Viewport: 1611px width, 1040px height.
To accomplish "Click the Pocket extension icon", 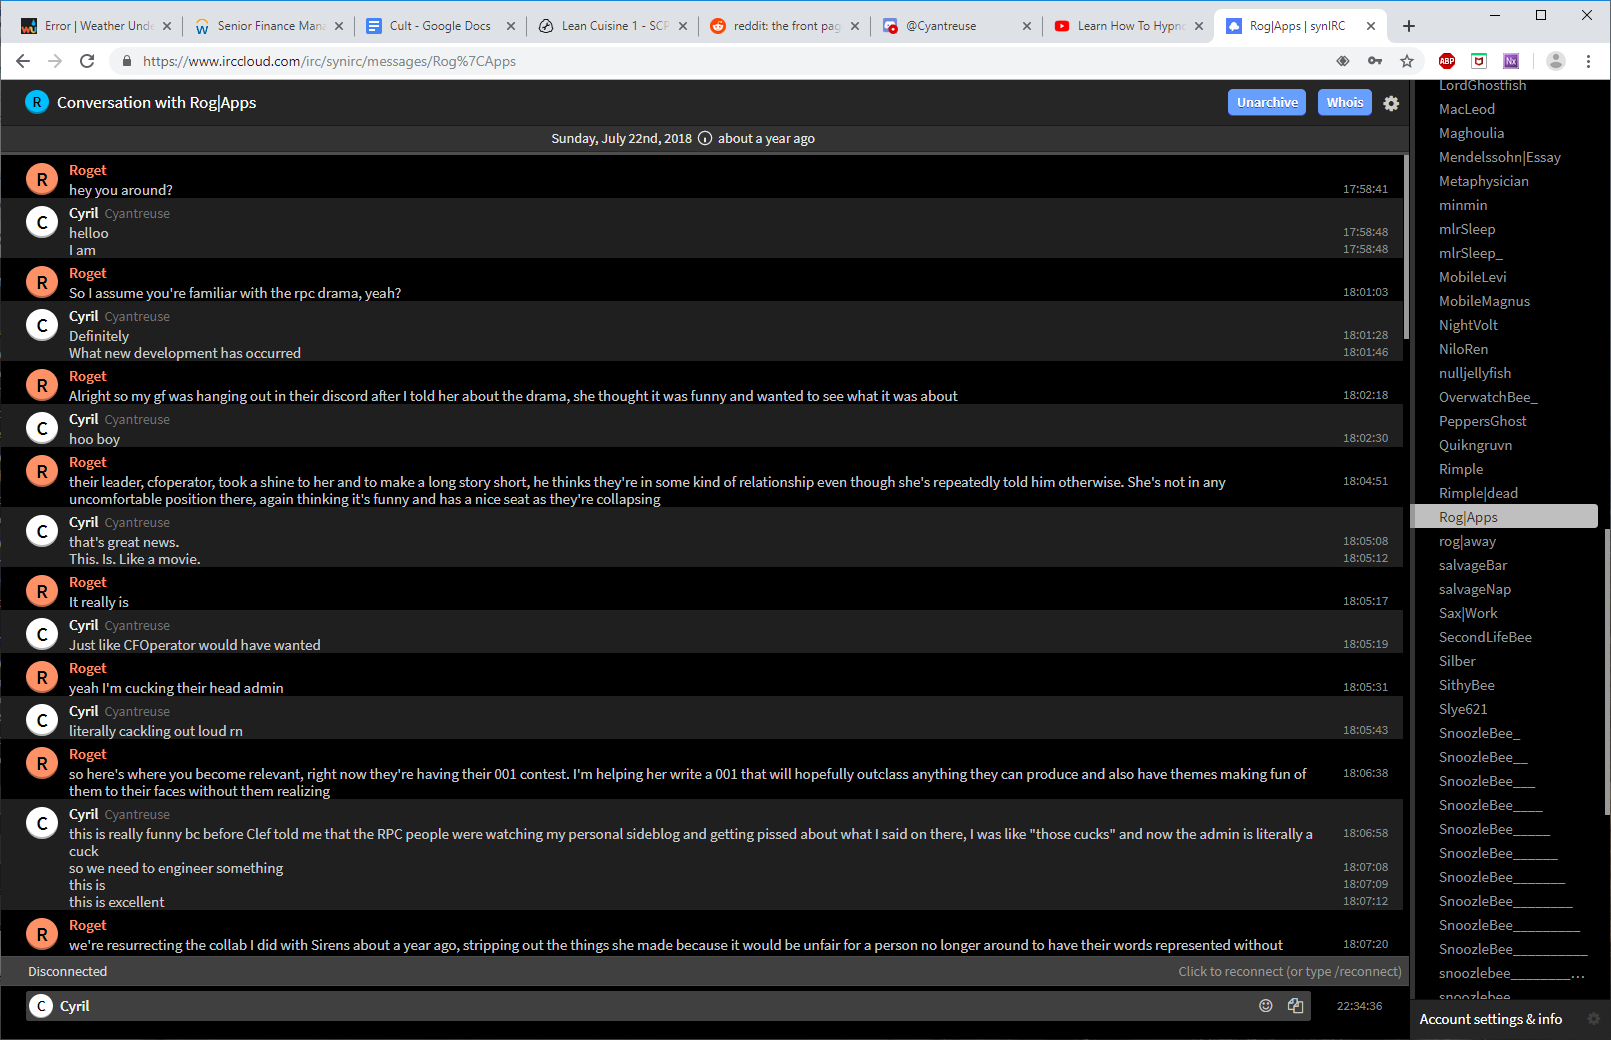I will point(1479,61).
